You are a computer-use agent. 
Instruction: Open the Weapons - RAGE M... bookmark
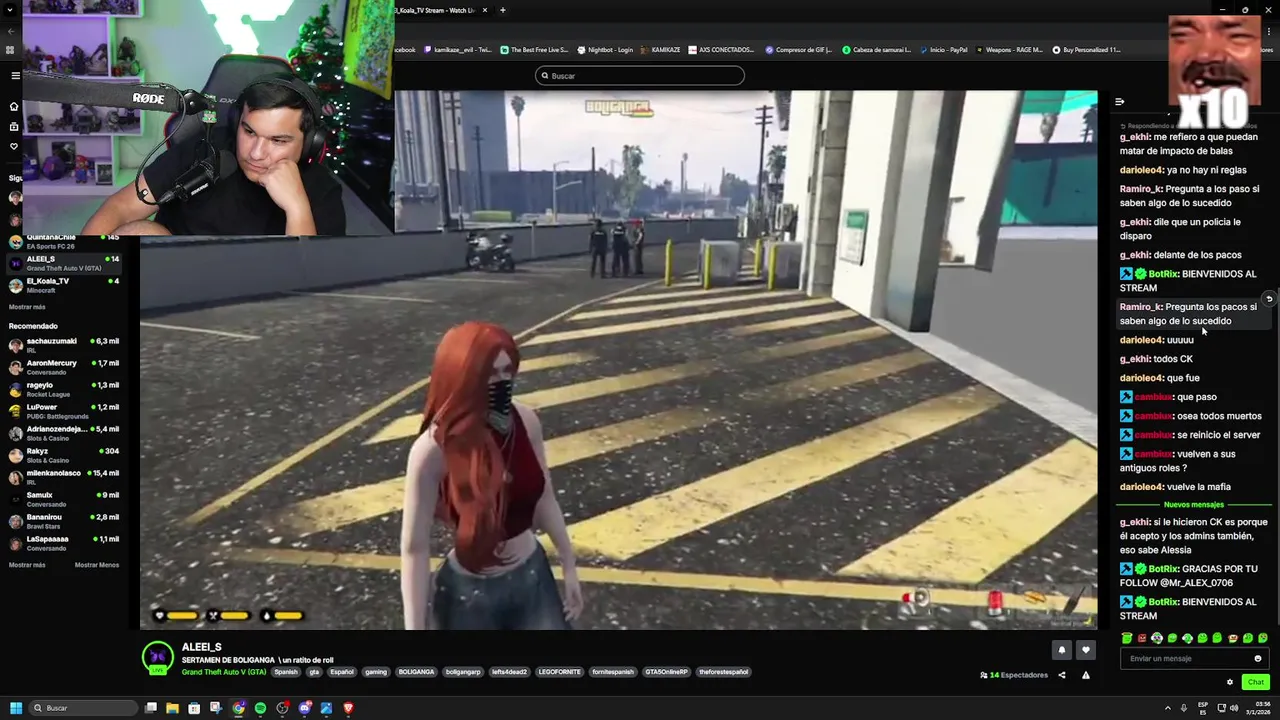coord(1009,49)
